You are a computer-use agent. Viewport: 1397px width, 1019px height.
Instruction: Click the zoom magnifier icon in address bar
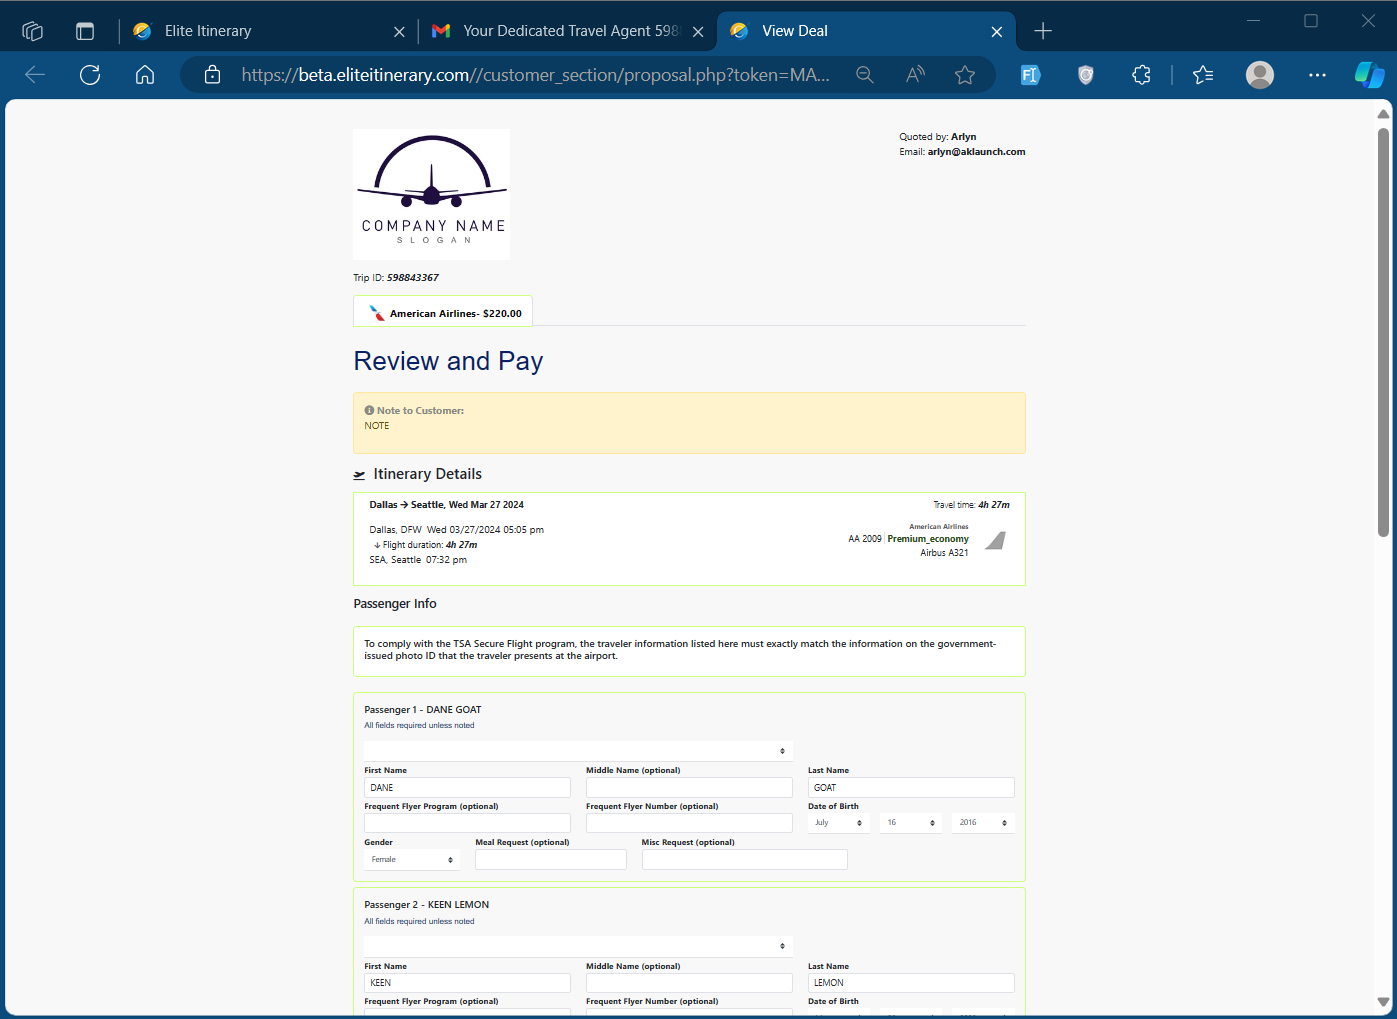[865, 75]
